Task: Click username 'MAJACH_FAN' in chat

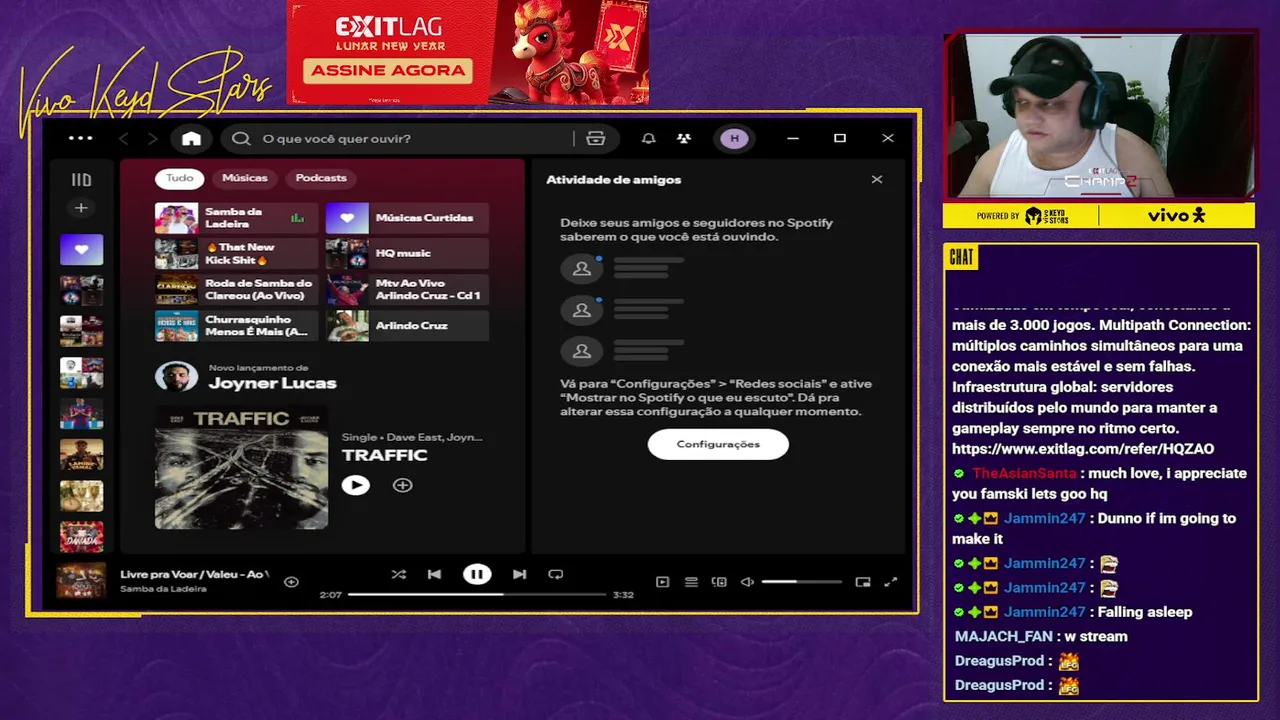Action: pos(1003,636)
